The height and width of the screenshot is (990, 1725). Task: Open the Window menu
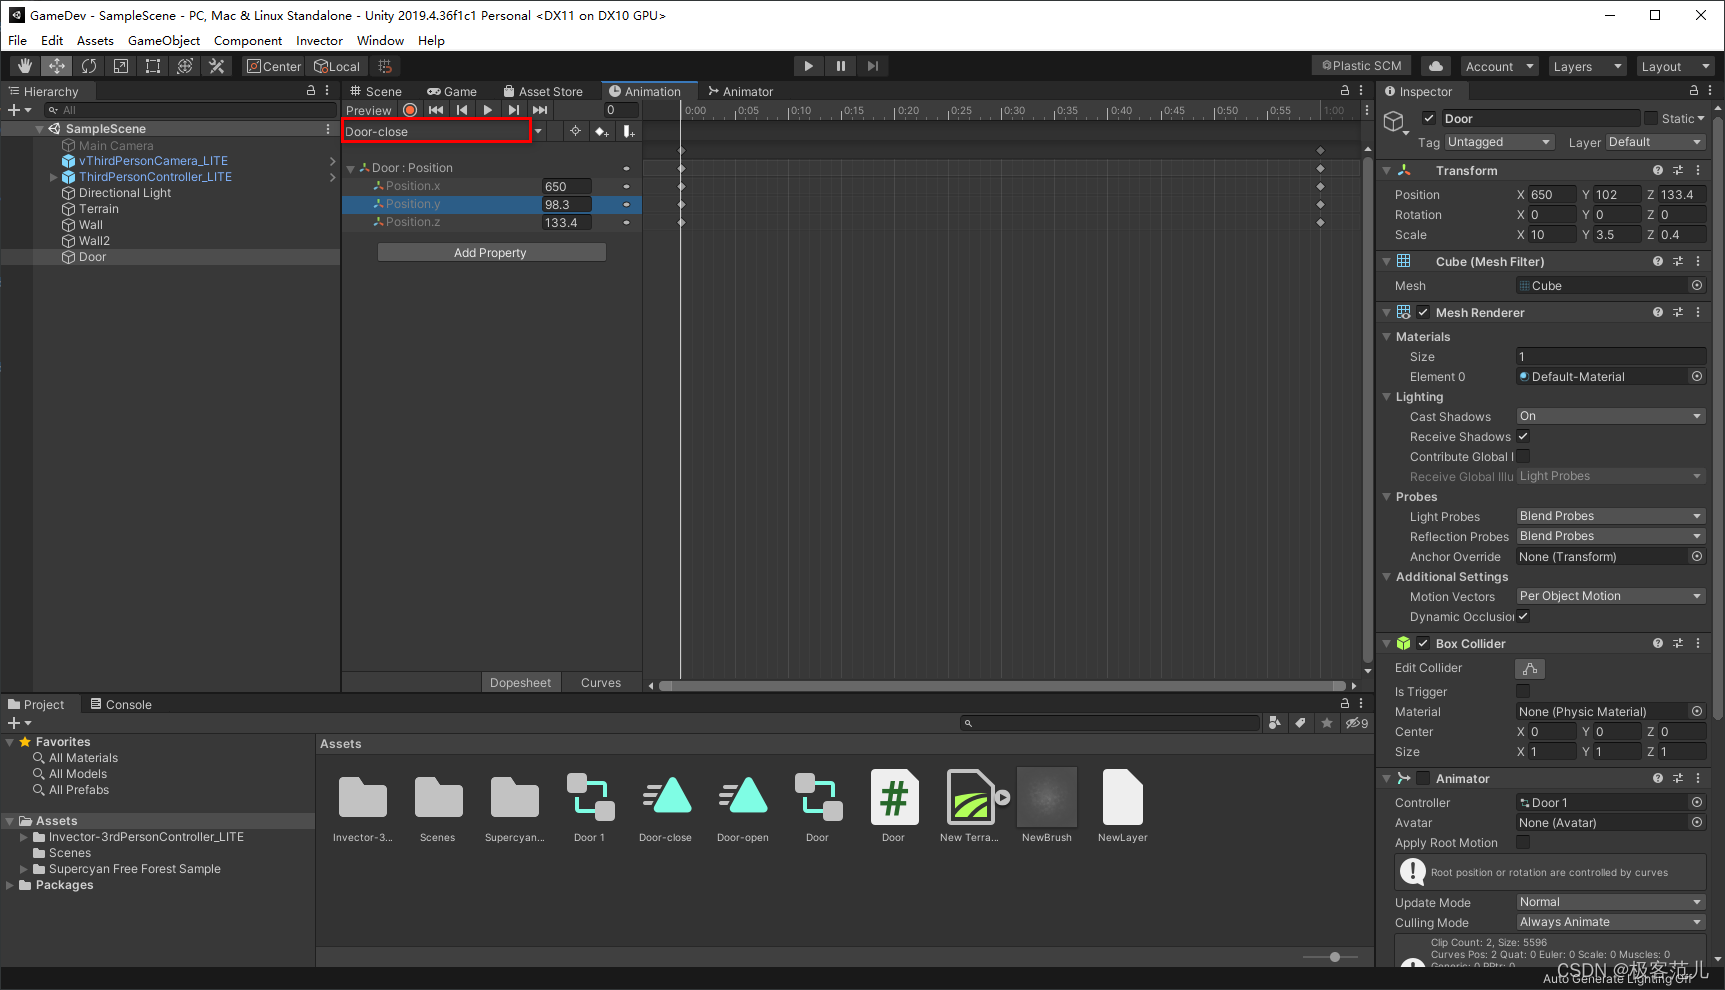click(380, 41)
